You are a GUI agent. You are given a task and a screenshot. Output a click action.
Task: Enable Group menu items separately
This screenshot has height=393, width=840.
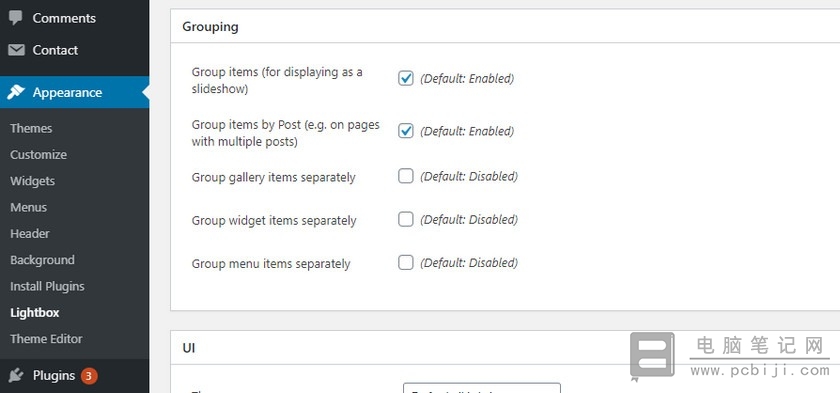tap(406, 262)
